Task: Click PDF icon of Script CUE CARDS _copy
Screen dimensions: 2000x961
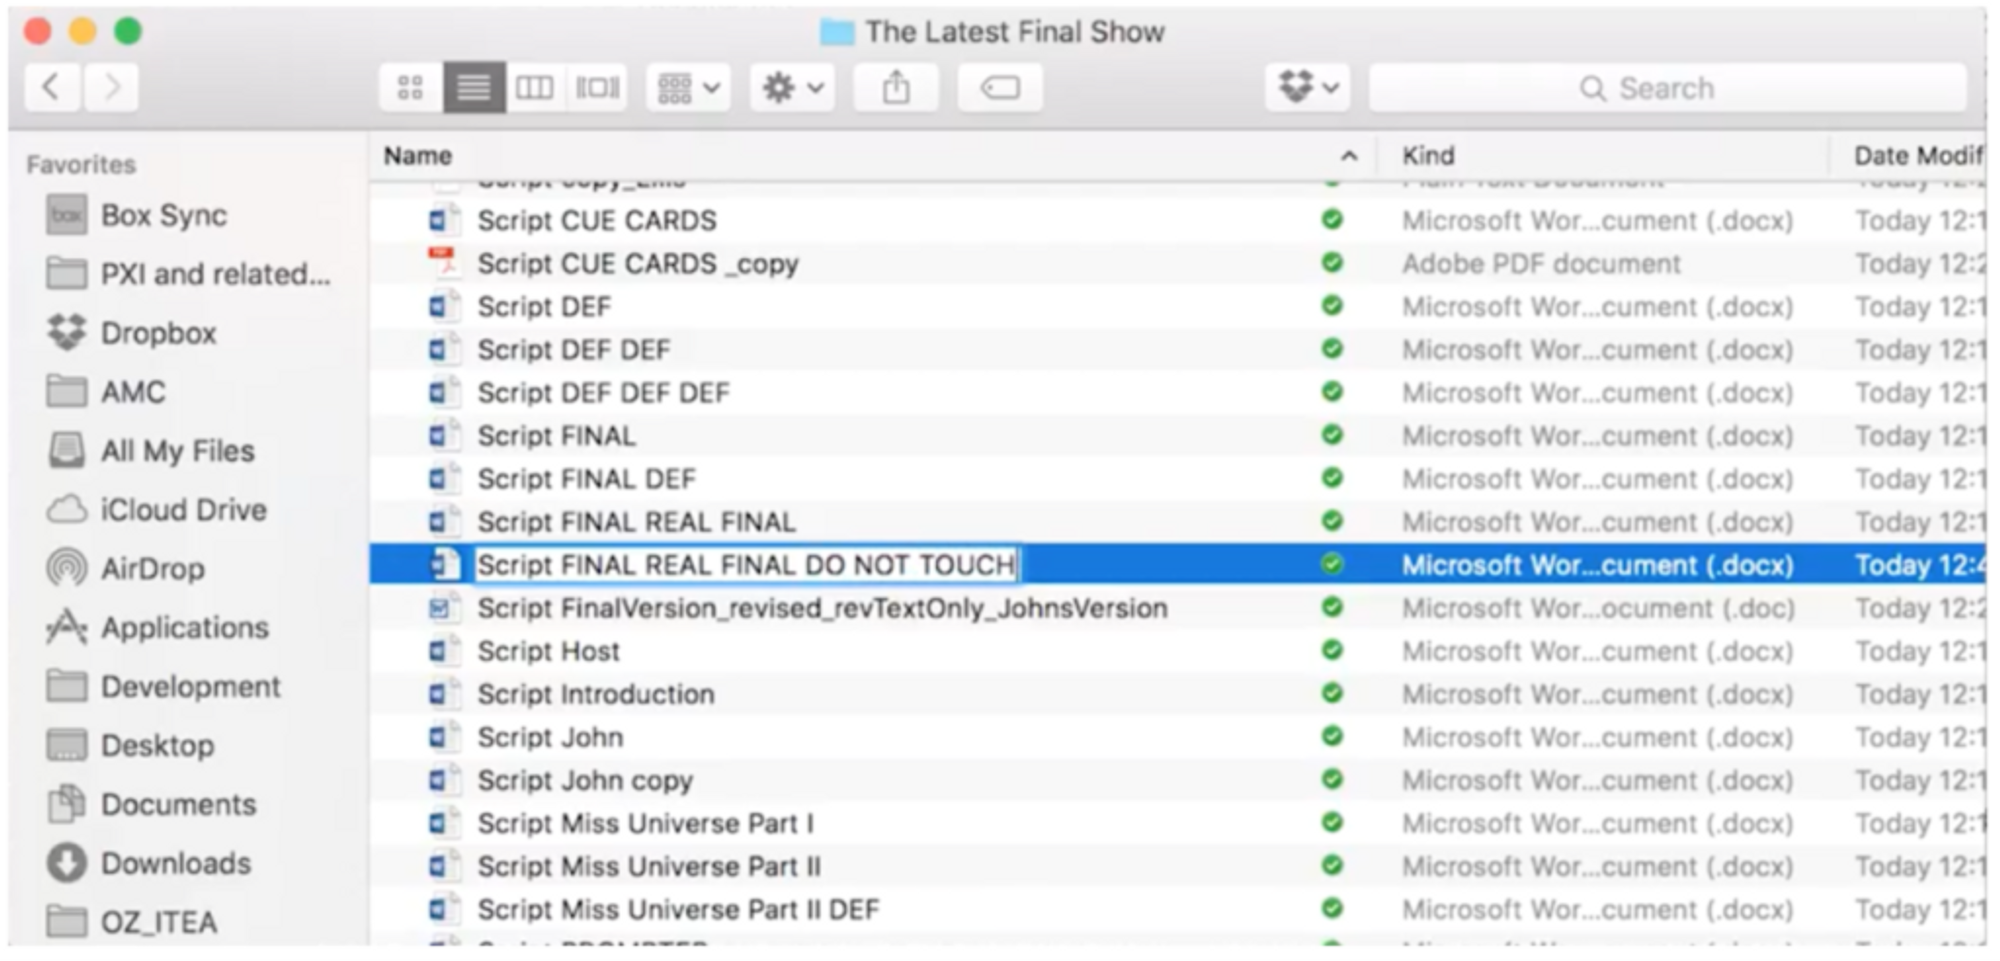Action: click(x=443, y=263)
